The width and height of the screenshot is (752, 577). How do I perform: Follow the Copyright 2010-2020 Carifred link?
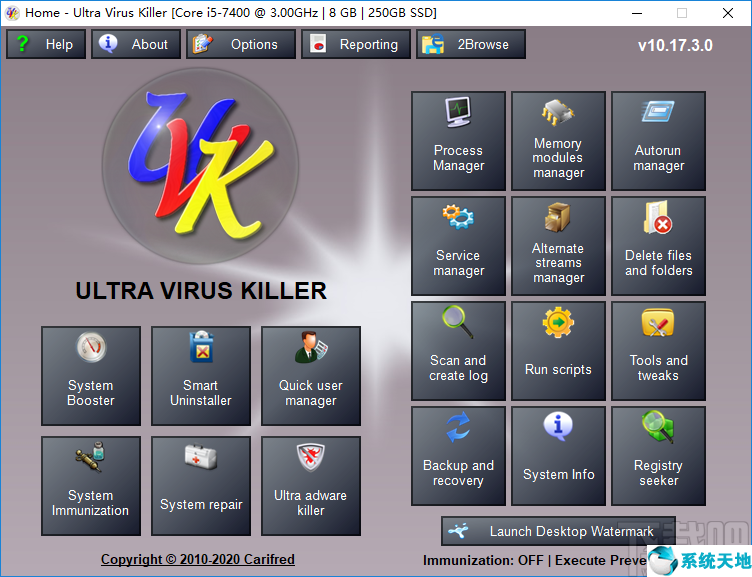(198, 559)
